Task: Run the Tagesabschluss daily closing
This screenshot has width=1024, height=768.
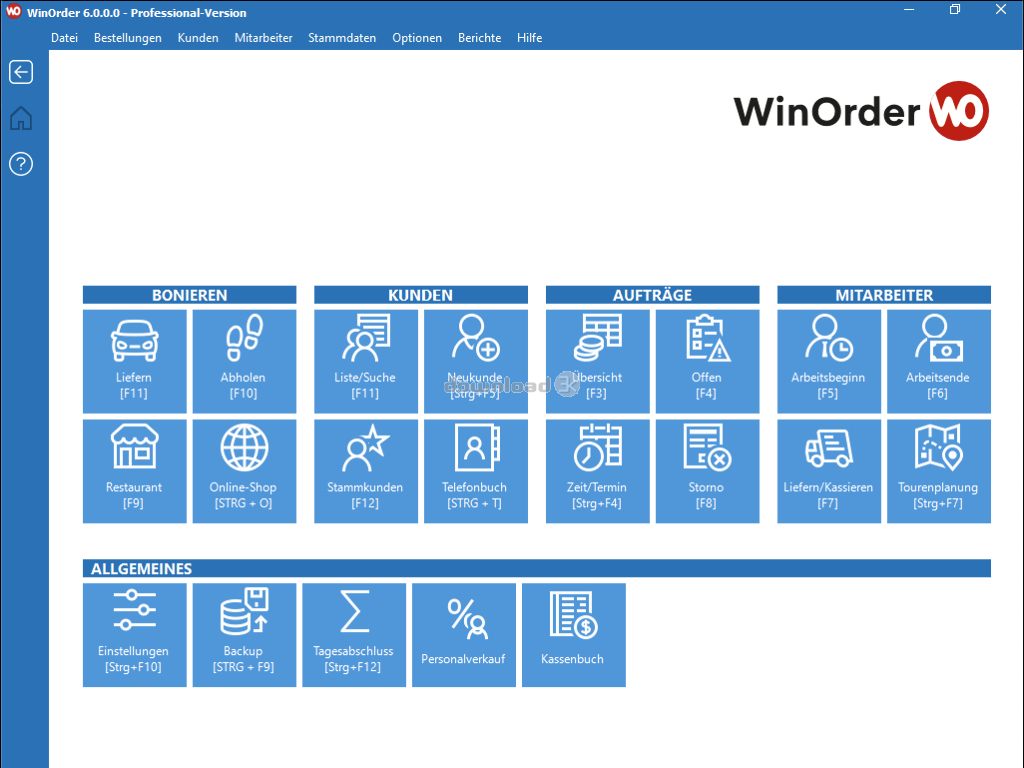Action: (354, 635)
